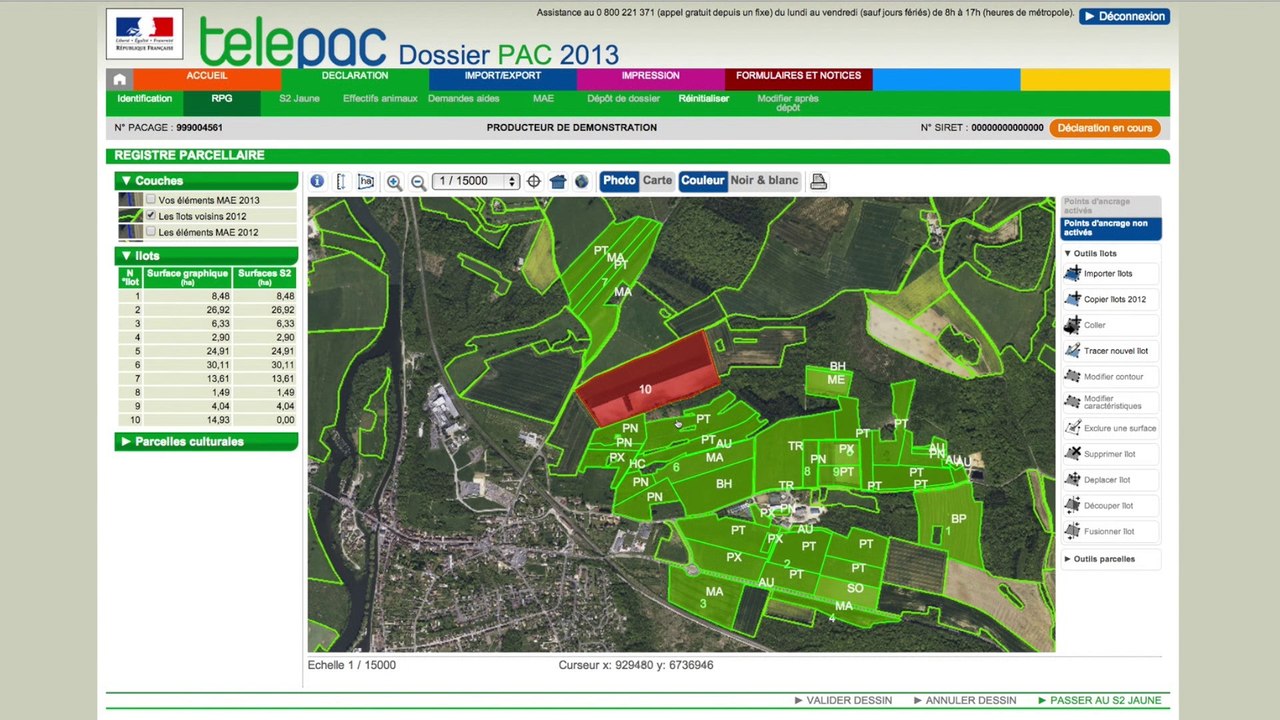Select the Fusionner îlot tool
Screen dimensions: 1280x720
click(x=1111, y=532)
